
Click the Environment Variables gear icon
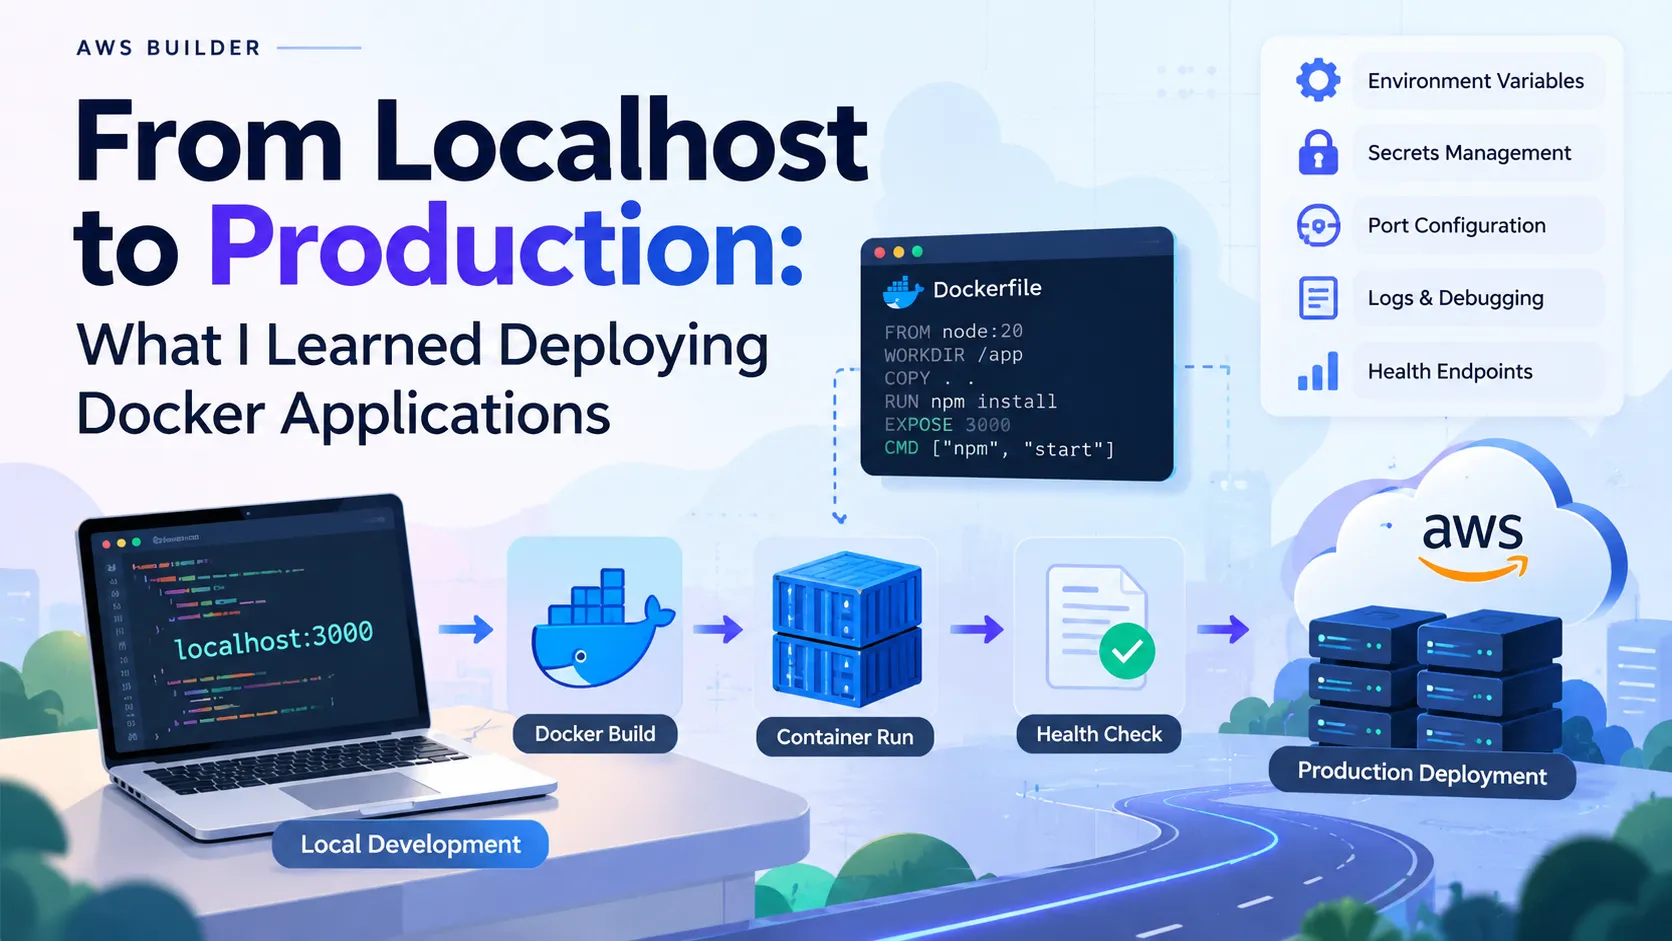click(x=1318, y=80)
